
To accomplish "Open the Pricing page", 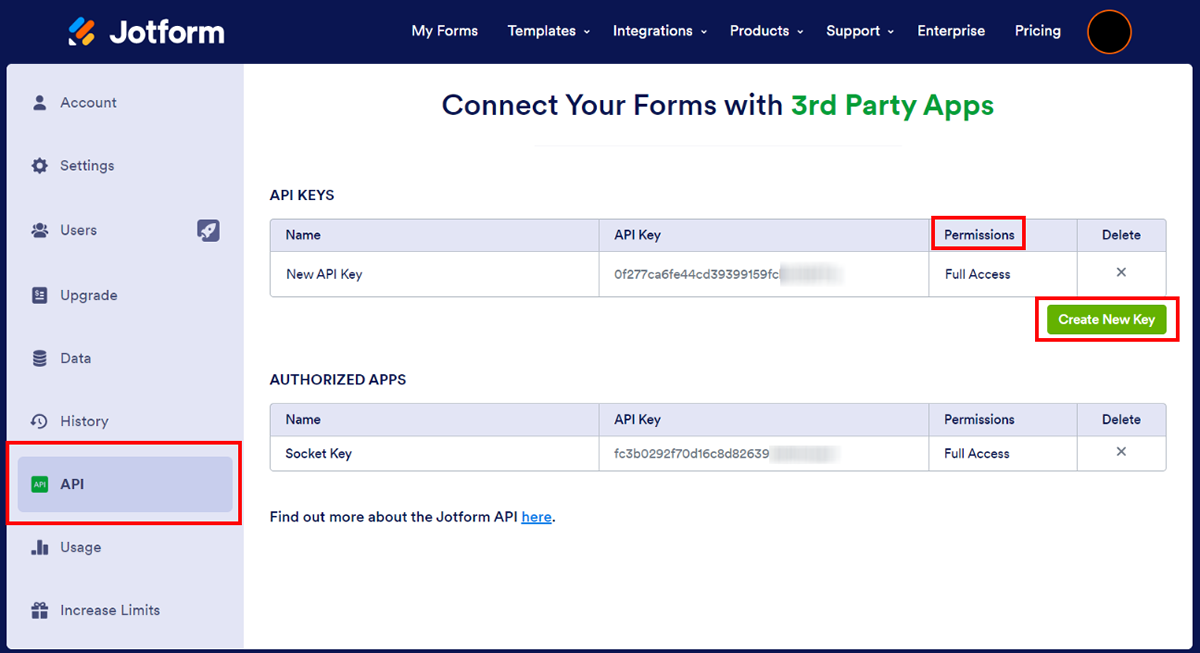I will pos(1037,31).
